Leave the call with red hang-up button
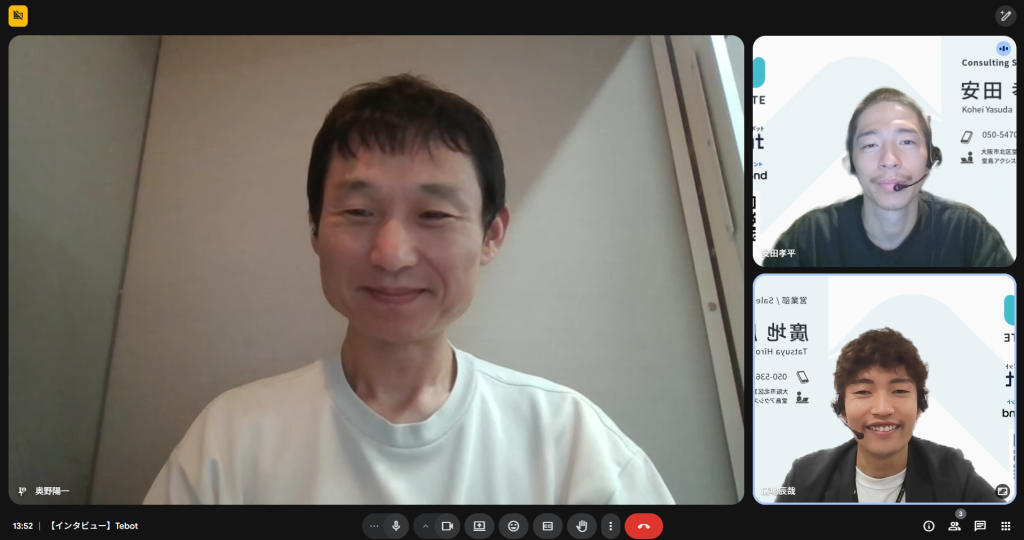The image size is (1024, 540). point(643,526)
